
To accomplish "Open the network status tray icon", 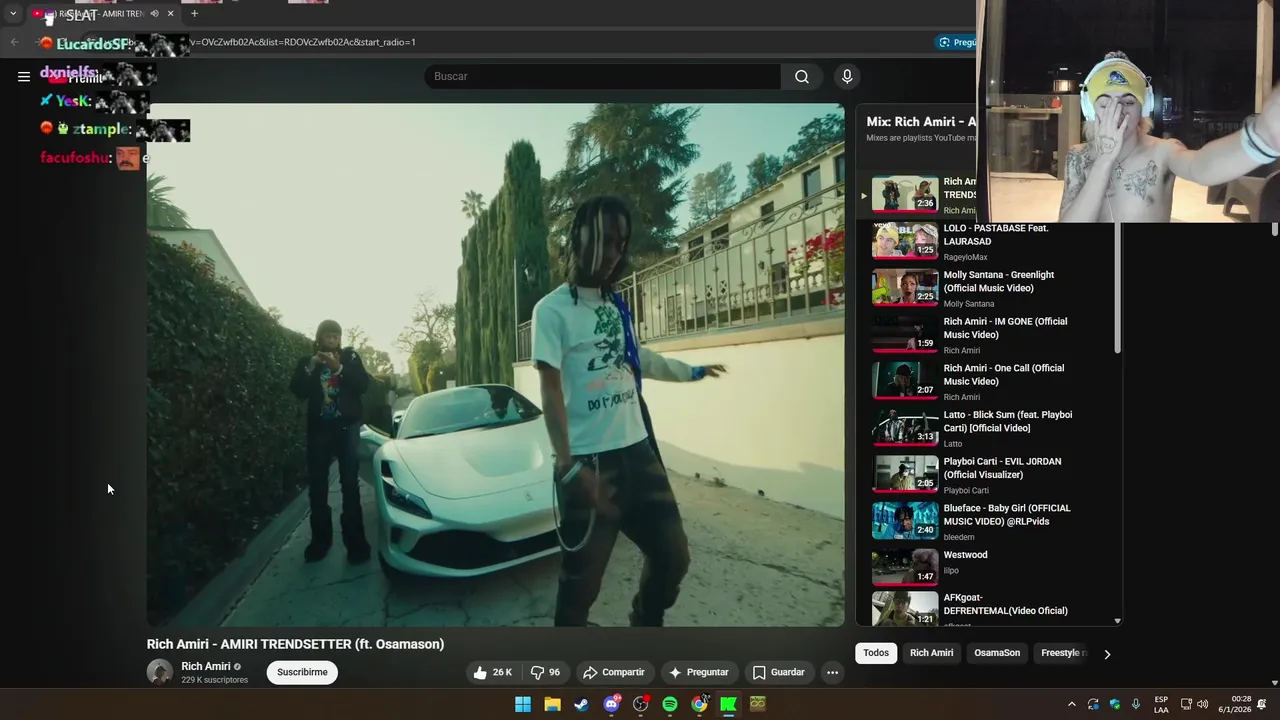I will pos(1186,704).
